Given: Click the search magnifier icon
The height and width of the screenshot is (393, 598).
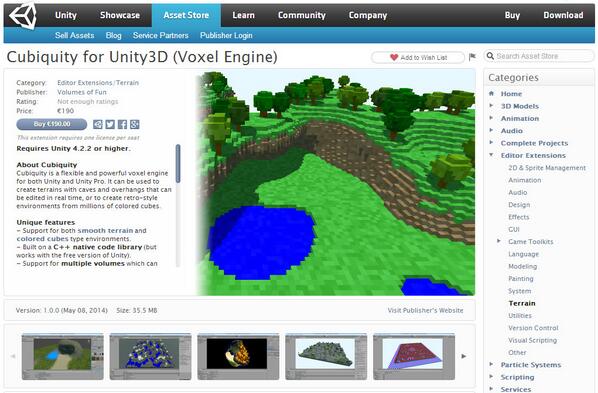Looking at the screenshot, I should pos(490,56).
